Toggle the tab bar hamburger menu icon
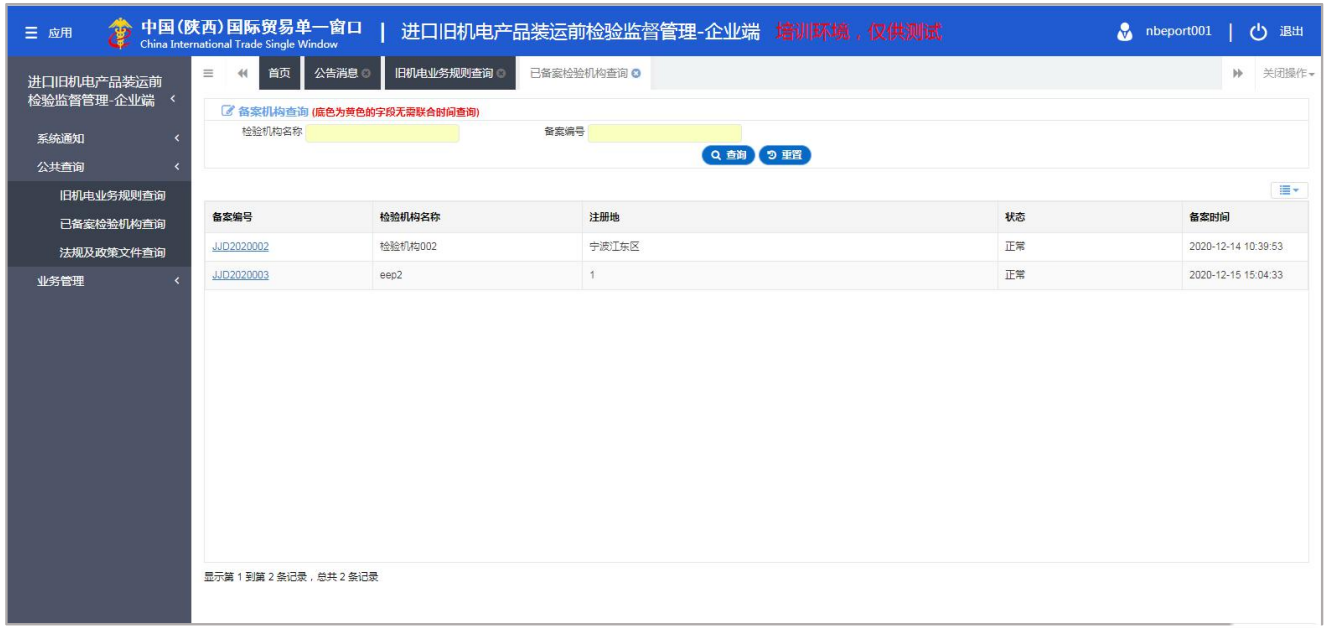The image size is (1326, 629). (x=208, y=73)
